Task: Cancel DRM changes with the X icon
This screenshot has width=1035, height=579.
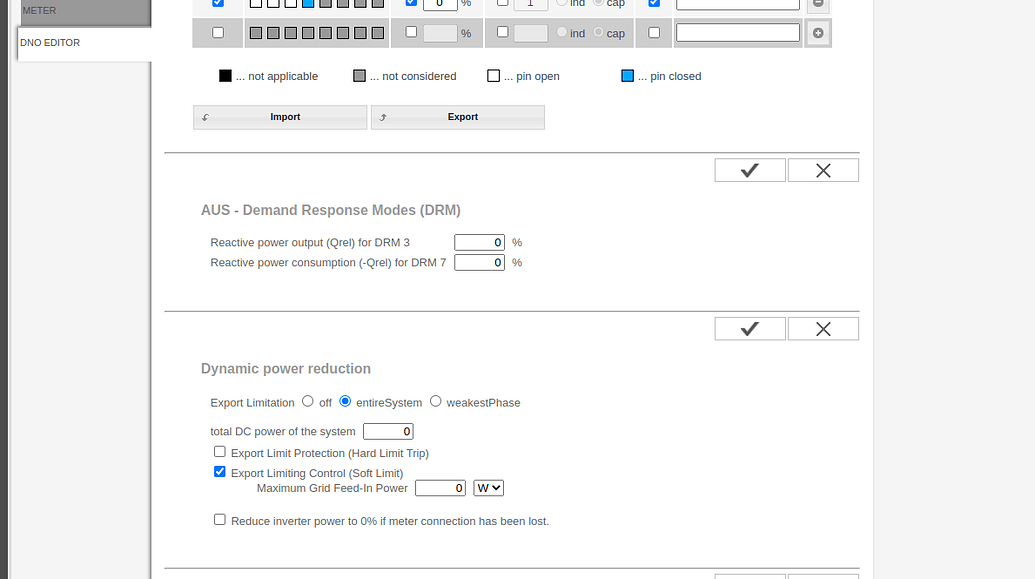Action: coord(822,169)
